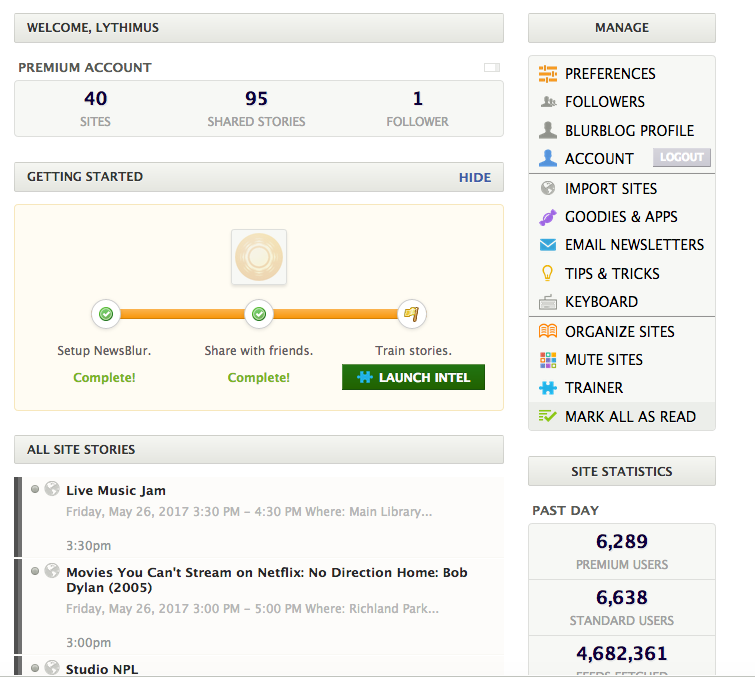Click the Mark All as Read checkmark icon

547,416
